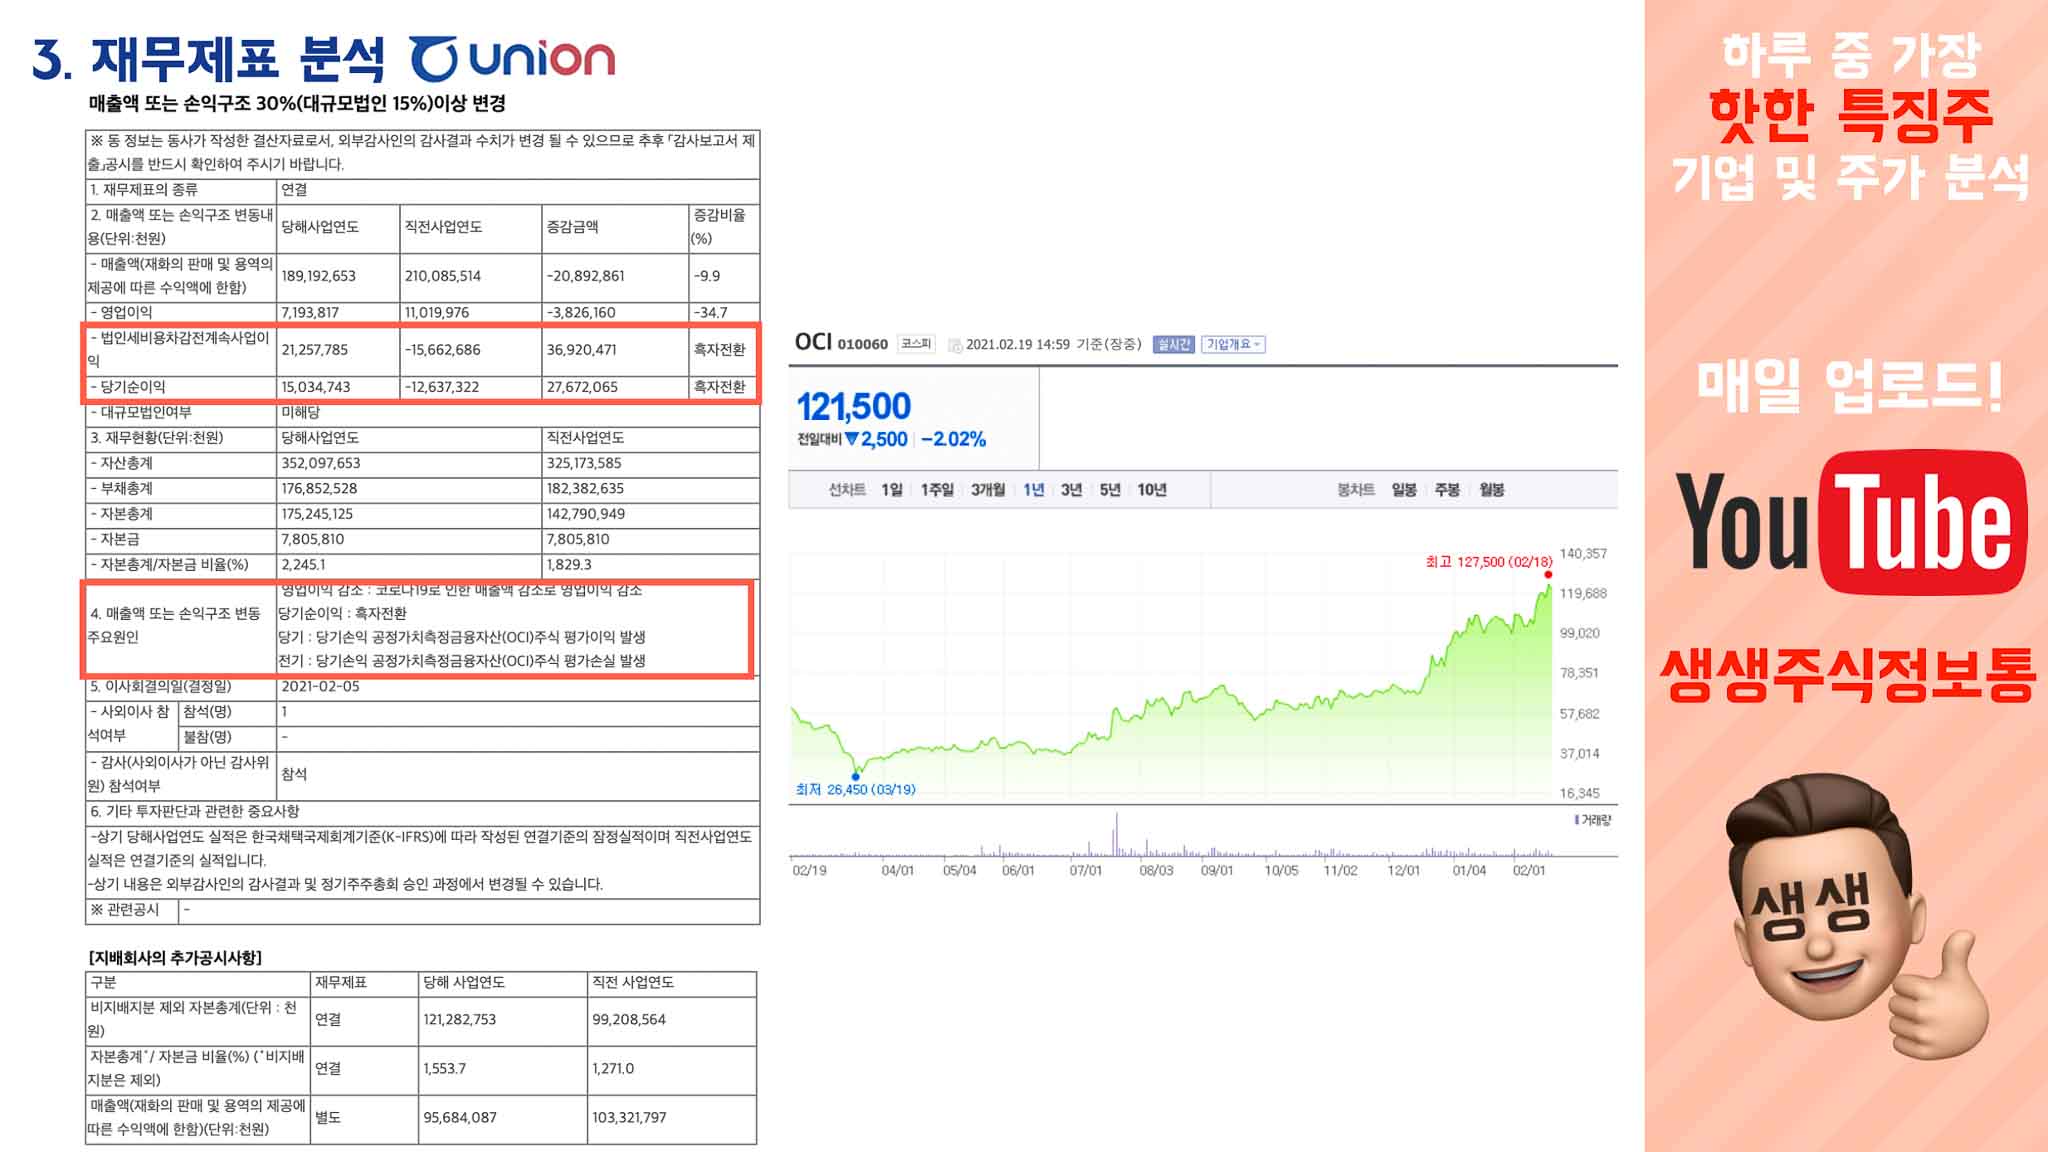Select the 10년 chart period

point(1151,490)
